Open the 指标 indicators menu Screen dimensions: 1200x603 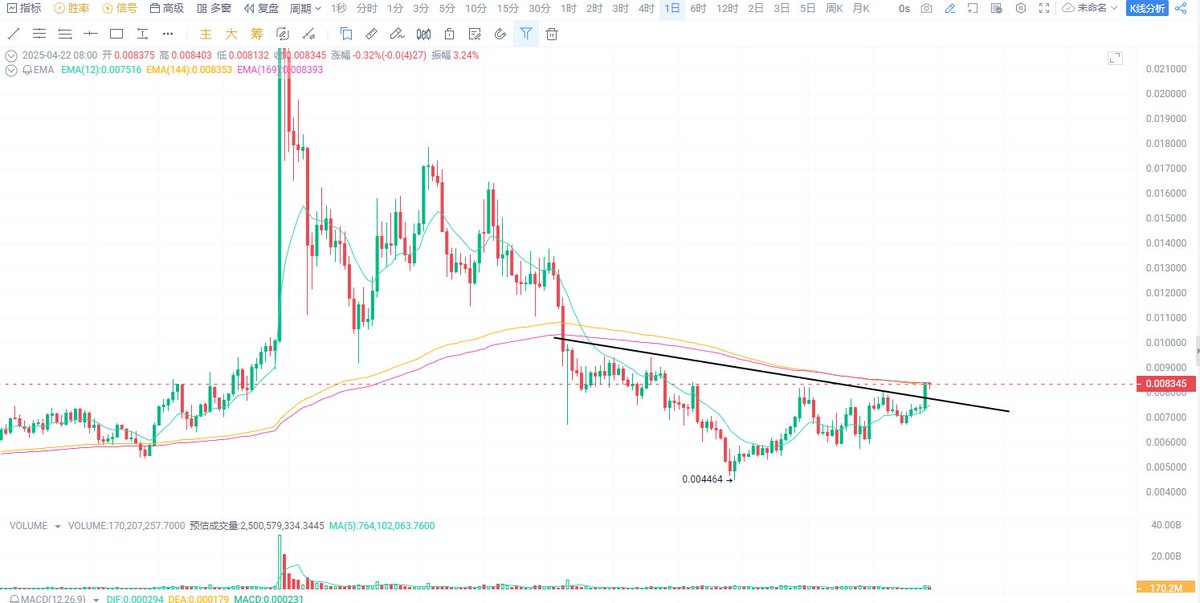click(24, 8)
